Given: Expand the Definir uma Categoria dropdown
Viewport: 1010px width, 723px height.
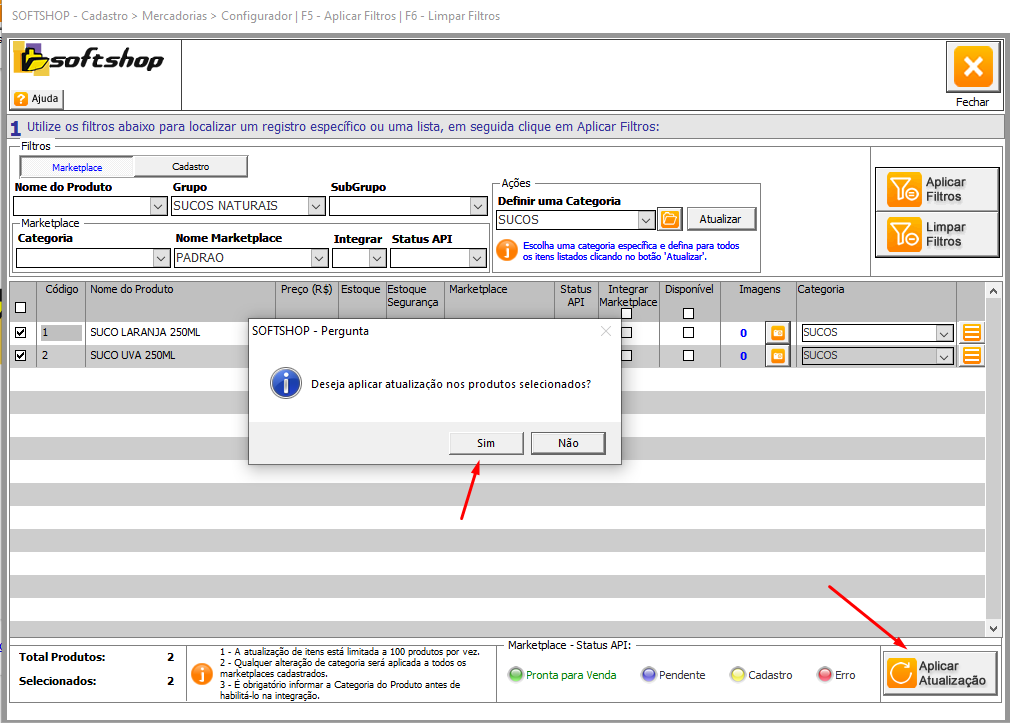Looking at the screenshot, I should click(x=646, y=219).
